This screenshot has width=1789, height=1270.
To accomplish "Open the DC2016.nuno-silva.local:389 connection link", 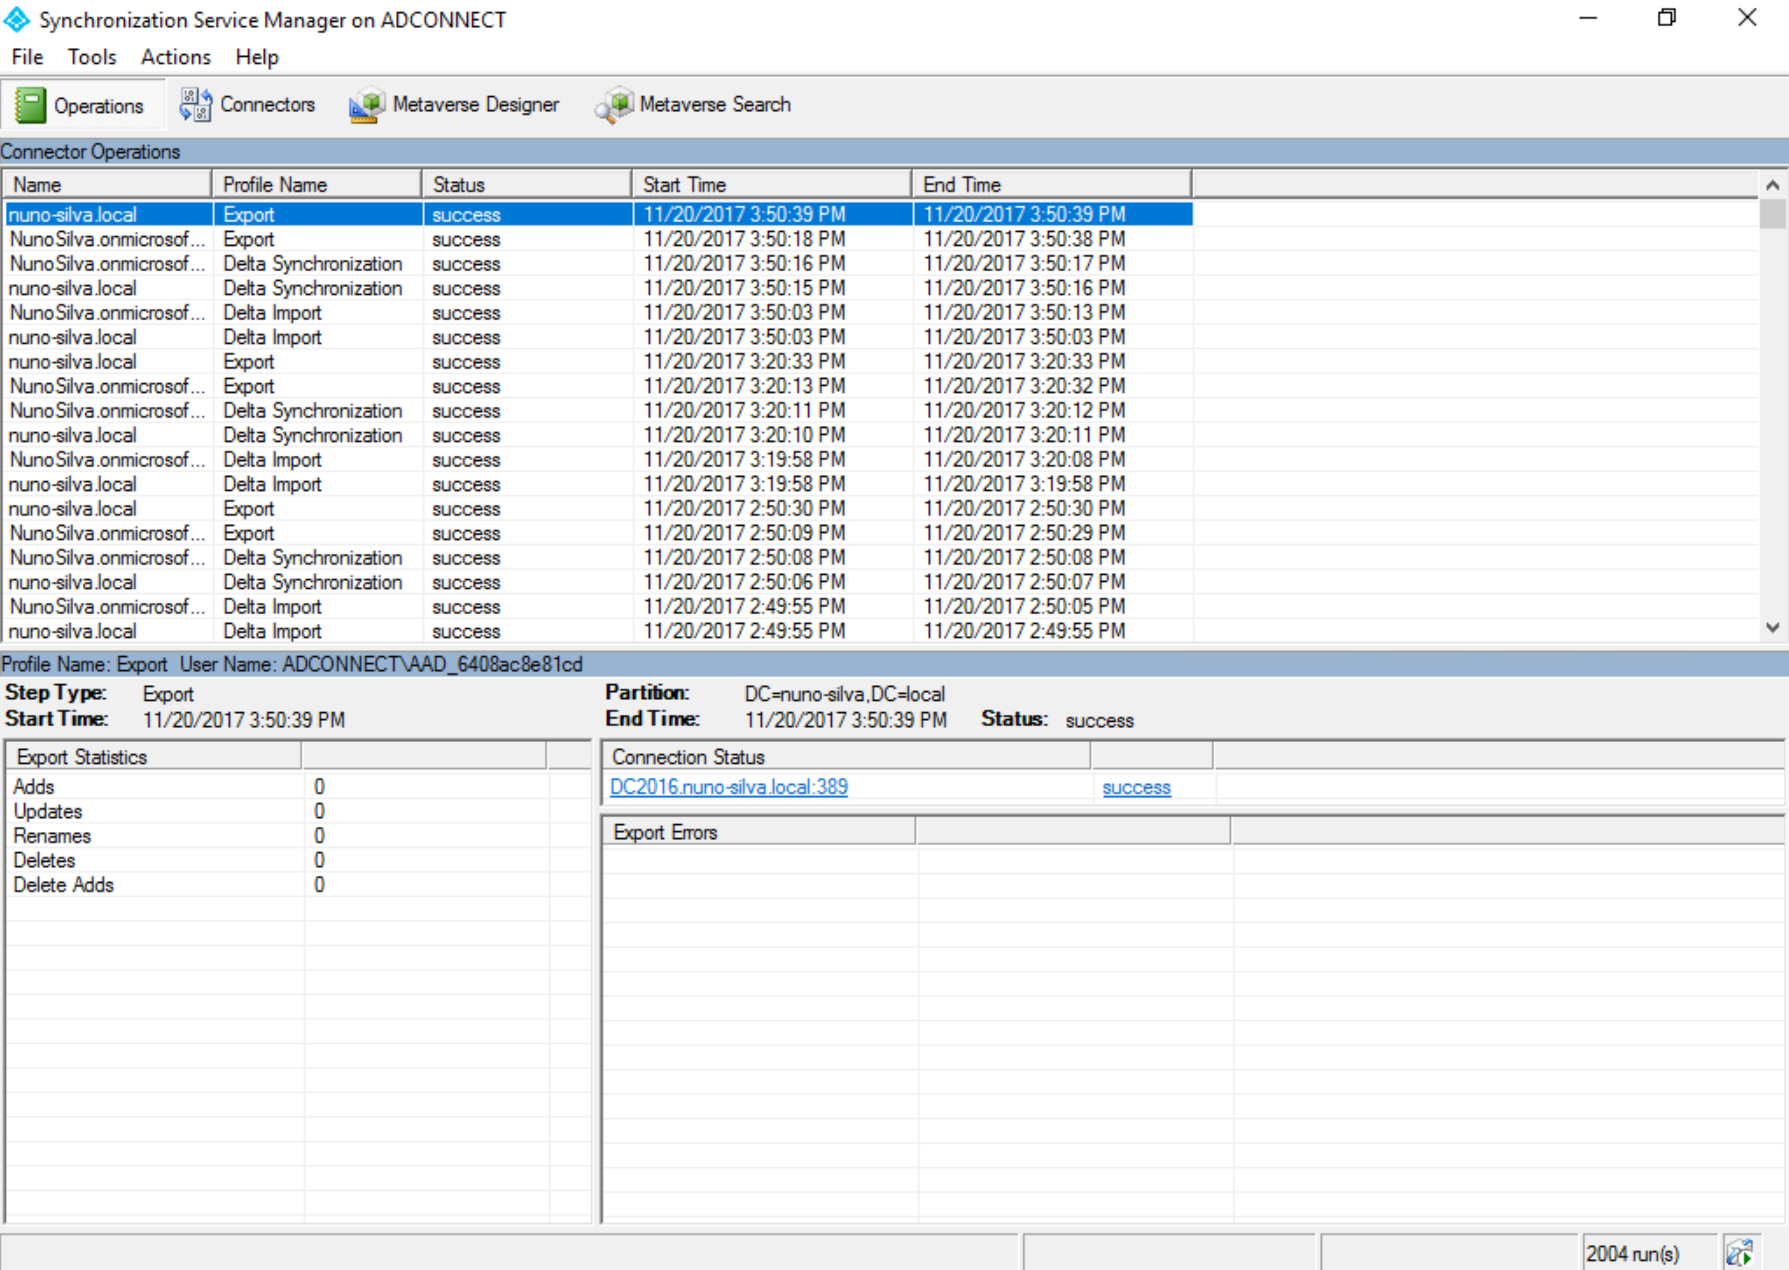I will pos(729,787).
